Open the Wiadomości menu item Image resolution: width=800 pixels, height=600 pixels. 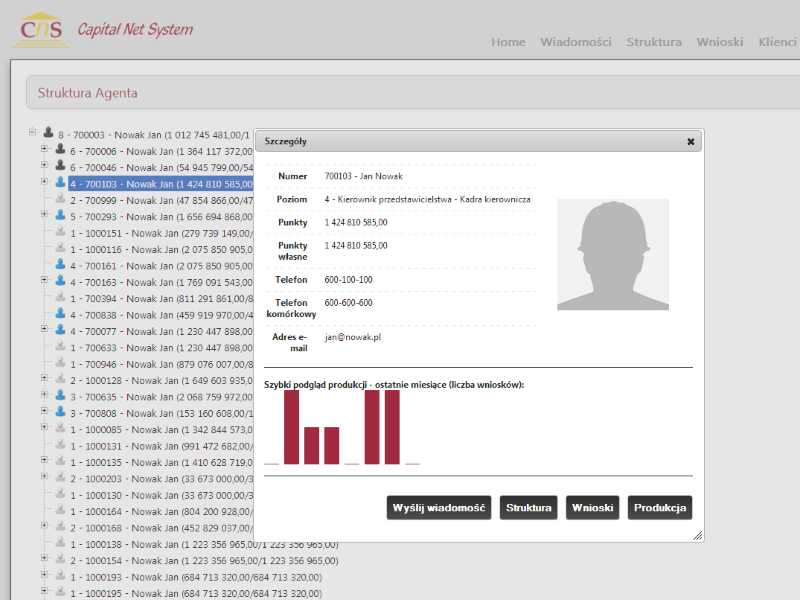(x=575, y=42)
